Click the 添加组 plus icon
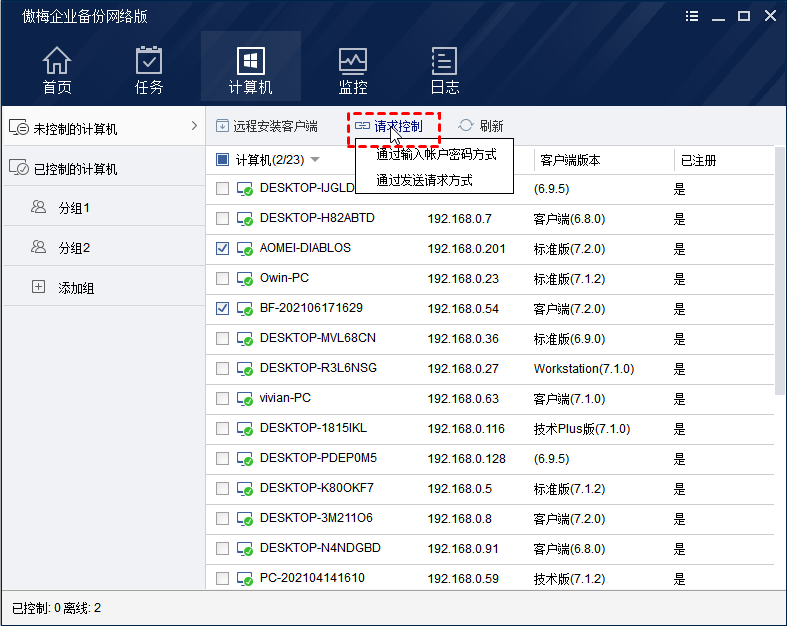787x626 pixels. click(39, 287)
